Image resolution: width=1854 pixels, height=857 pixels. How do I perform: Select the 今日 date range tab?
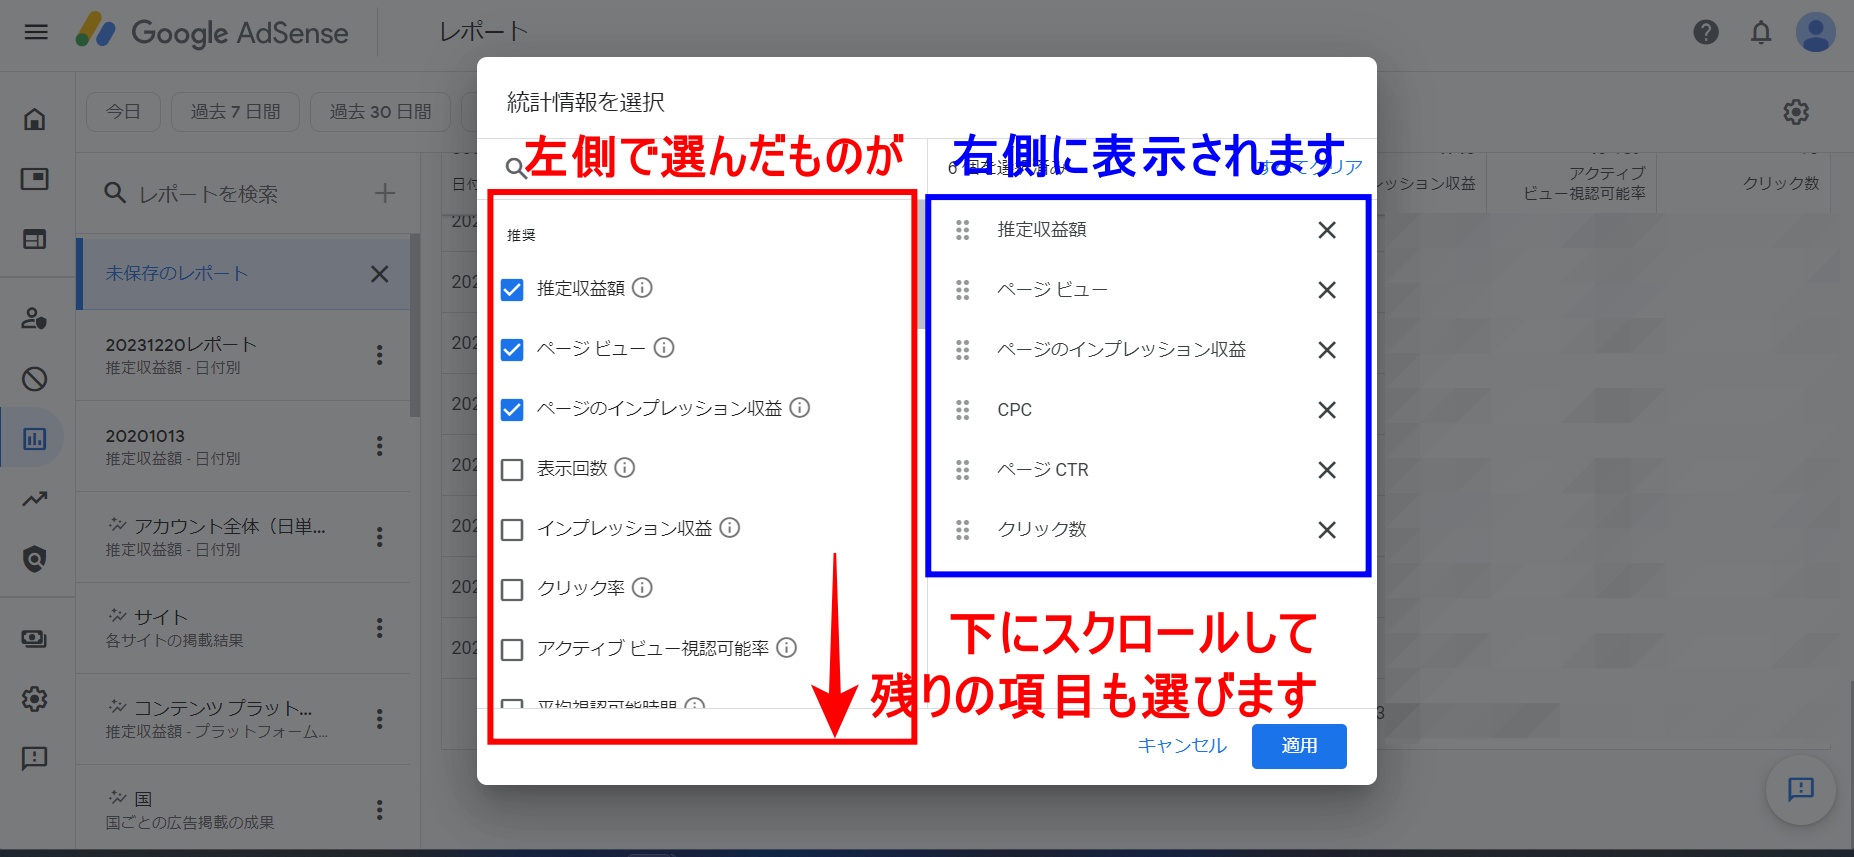[124, 111]
